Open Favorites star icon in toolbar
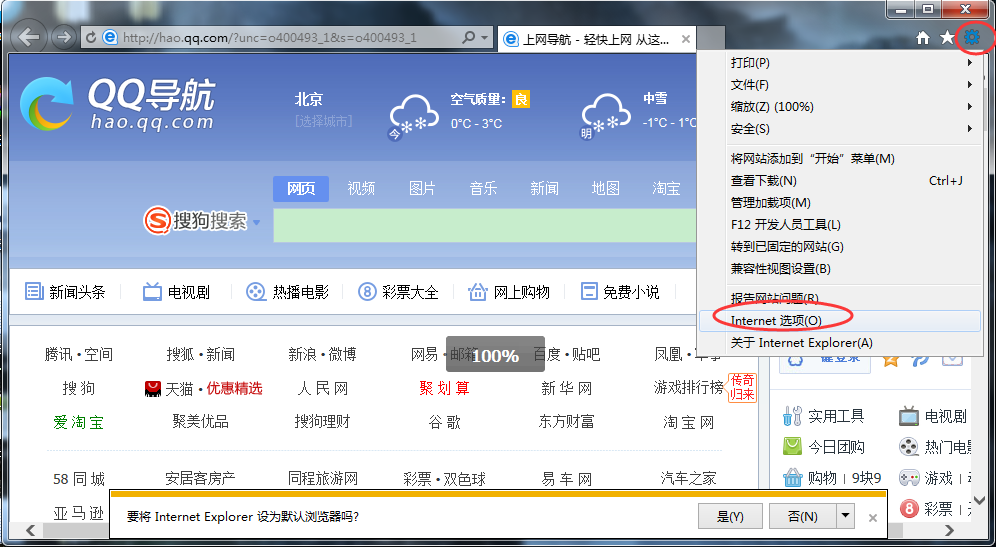The width and height of the screenshot is (996, 547). click(x=947, y=38)
